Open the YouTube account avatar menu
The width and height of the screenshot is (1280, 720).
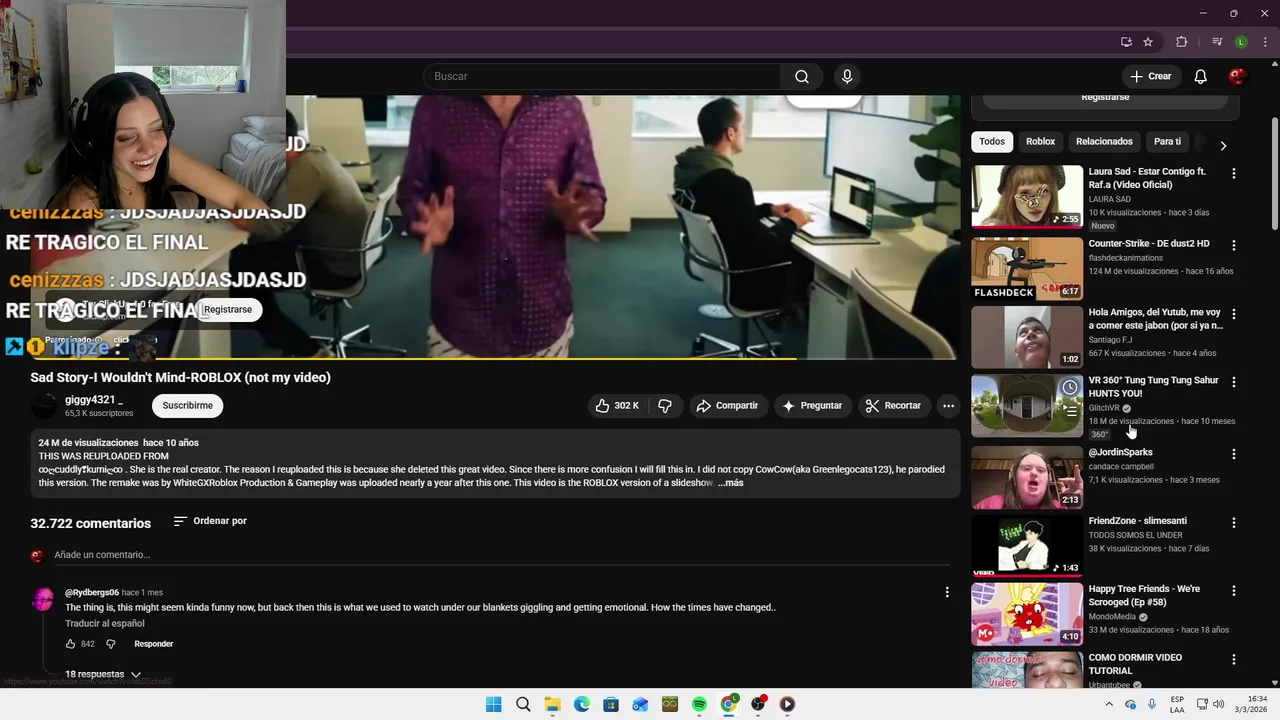tap(1238, 77)
